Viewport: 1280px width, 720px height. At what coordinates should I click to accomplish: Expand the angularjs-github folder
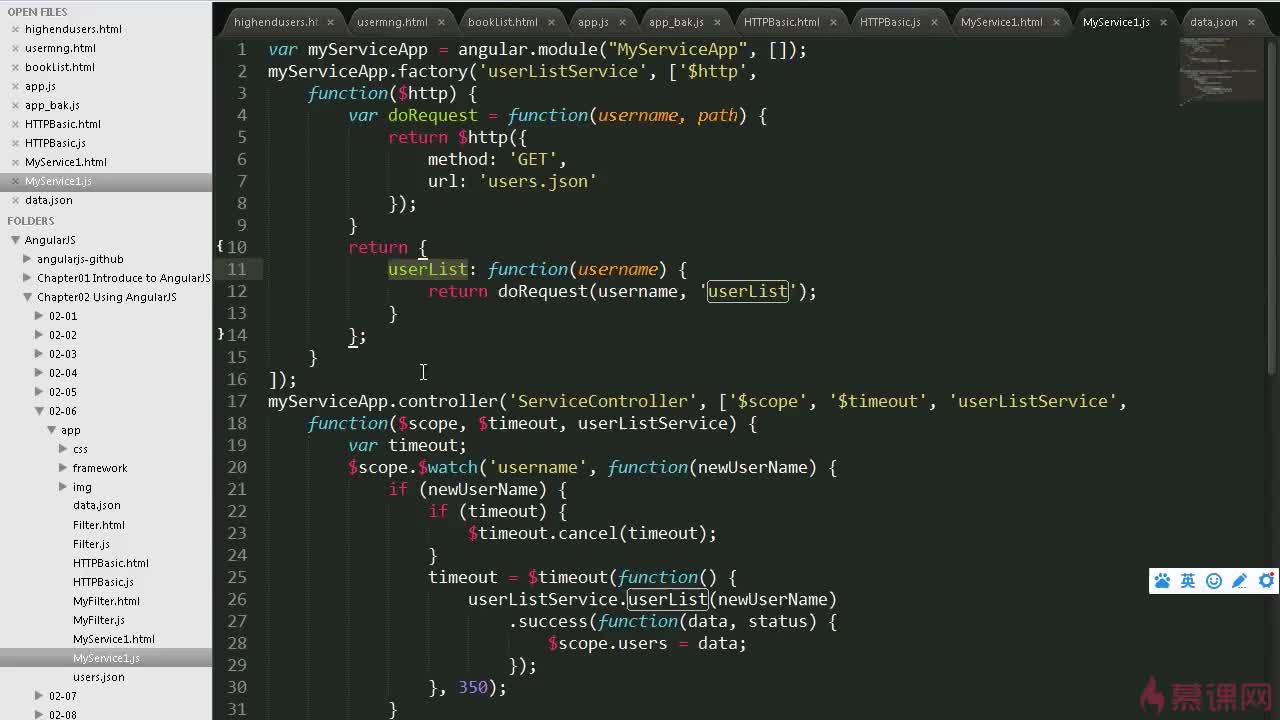click(28, 259)
